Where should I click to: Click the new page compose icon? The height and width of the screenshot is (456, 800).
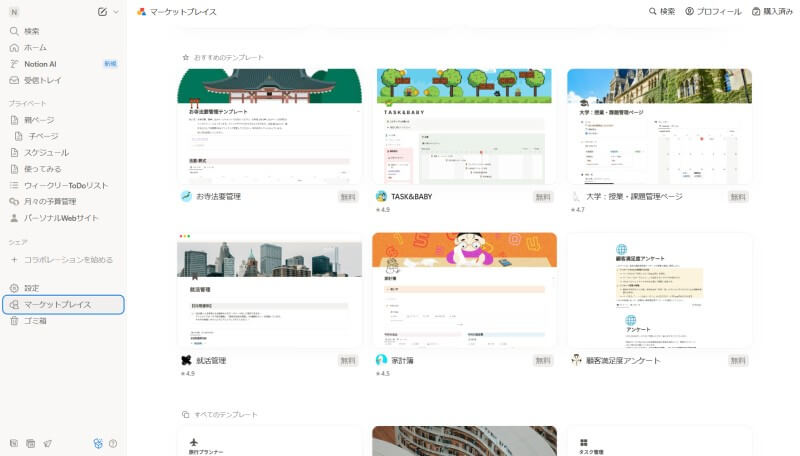pos(103,12)
